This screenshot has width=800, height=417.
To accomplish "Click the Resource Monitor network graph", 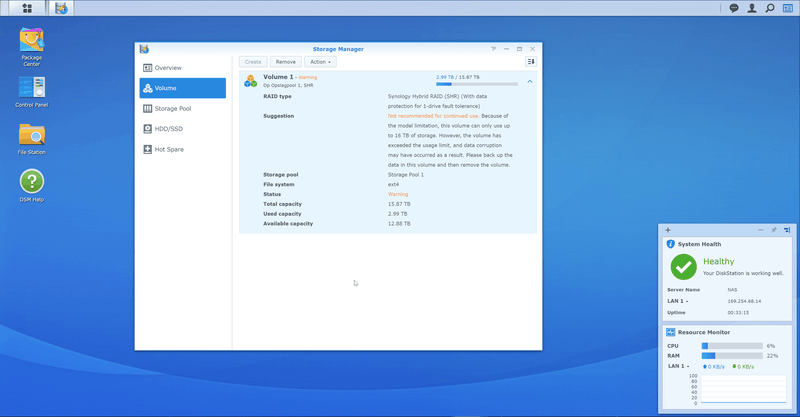I will coord(743,389).
